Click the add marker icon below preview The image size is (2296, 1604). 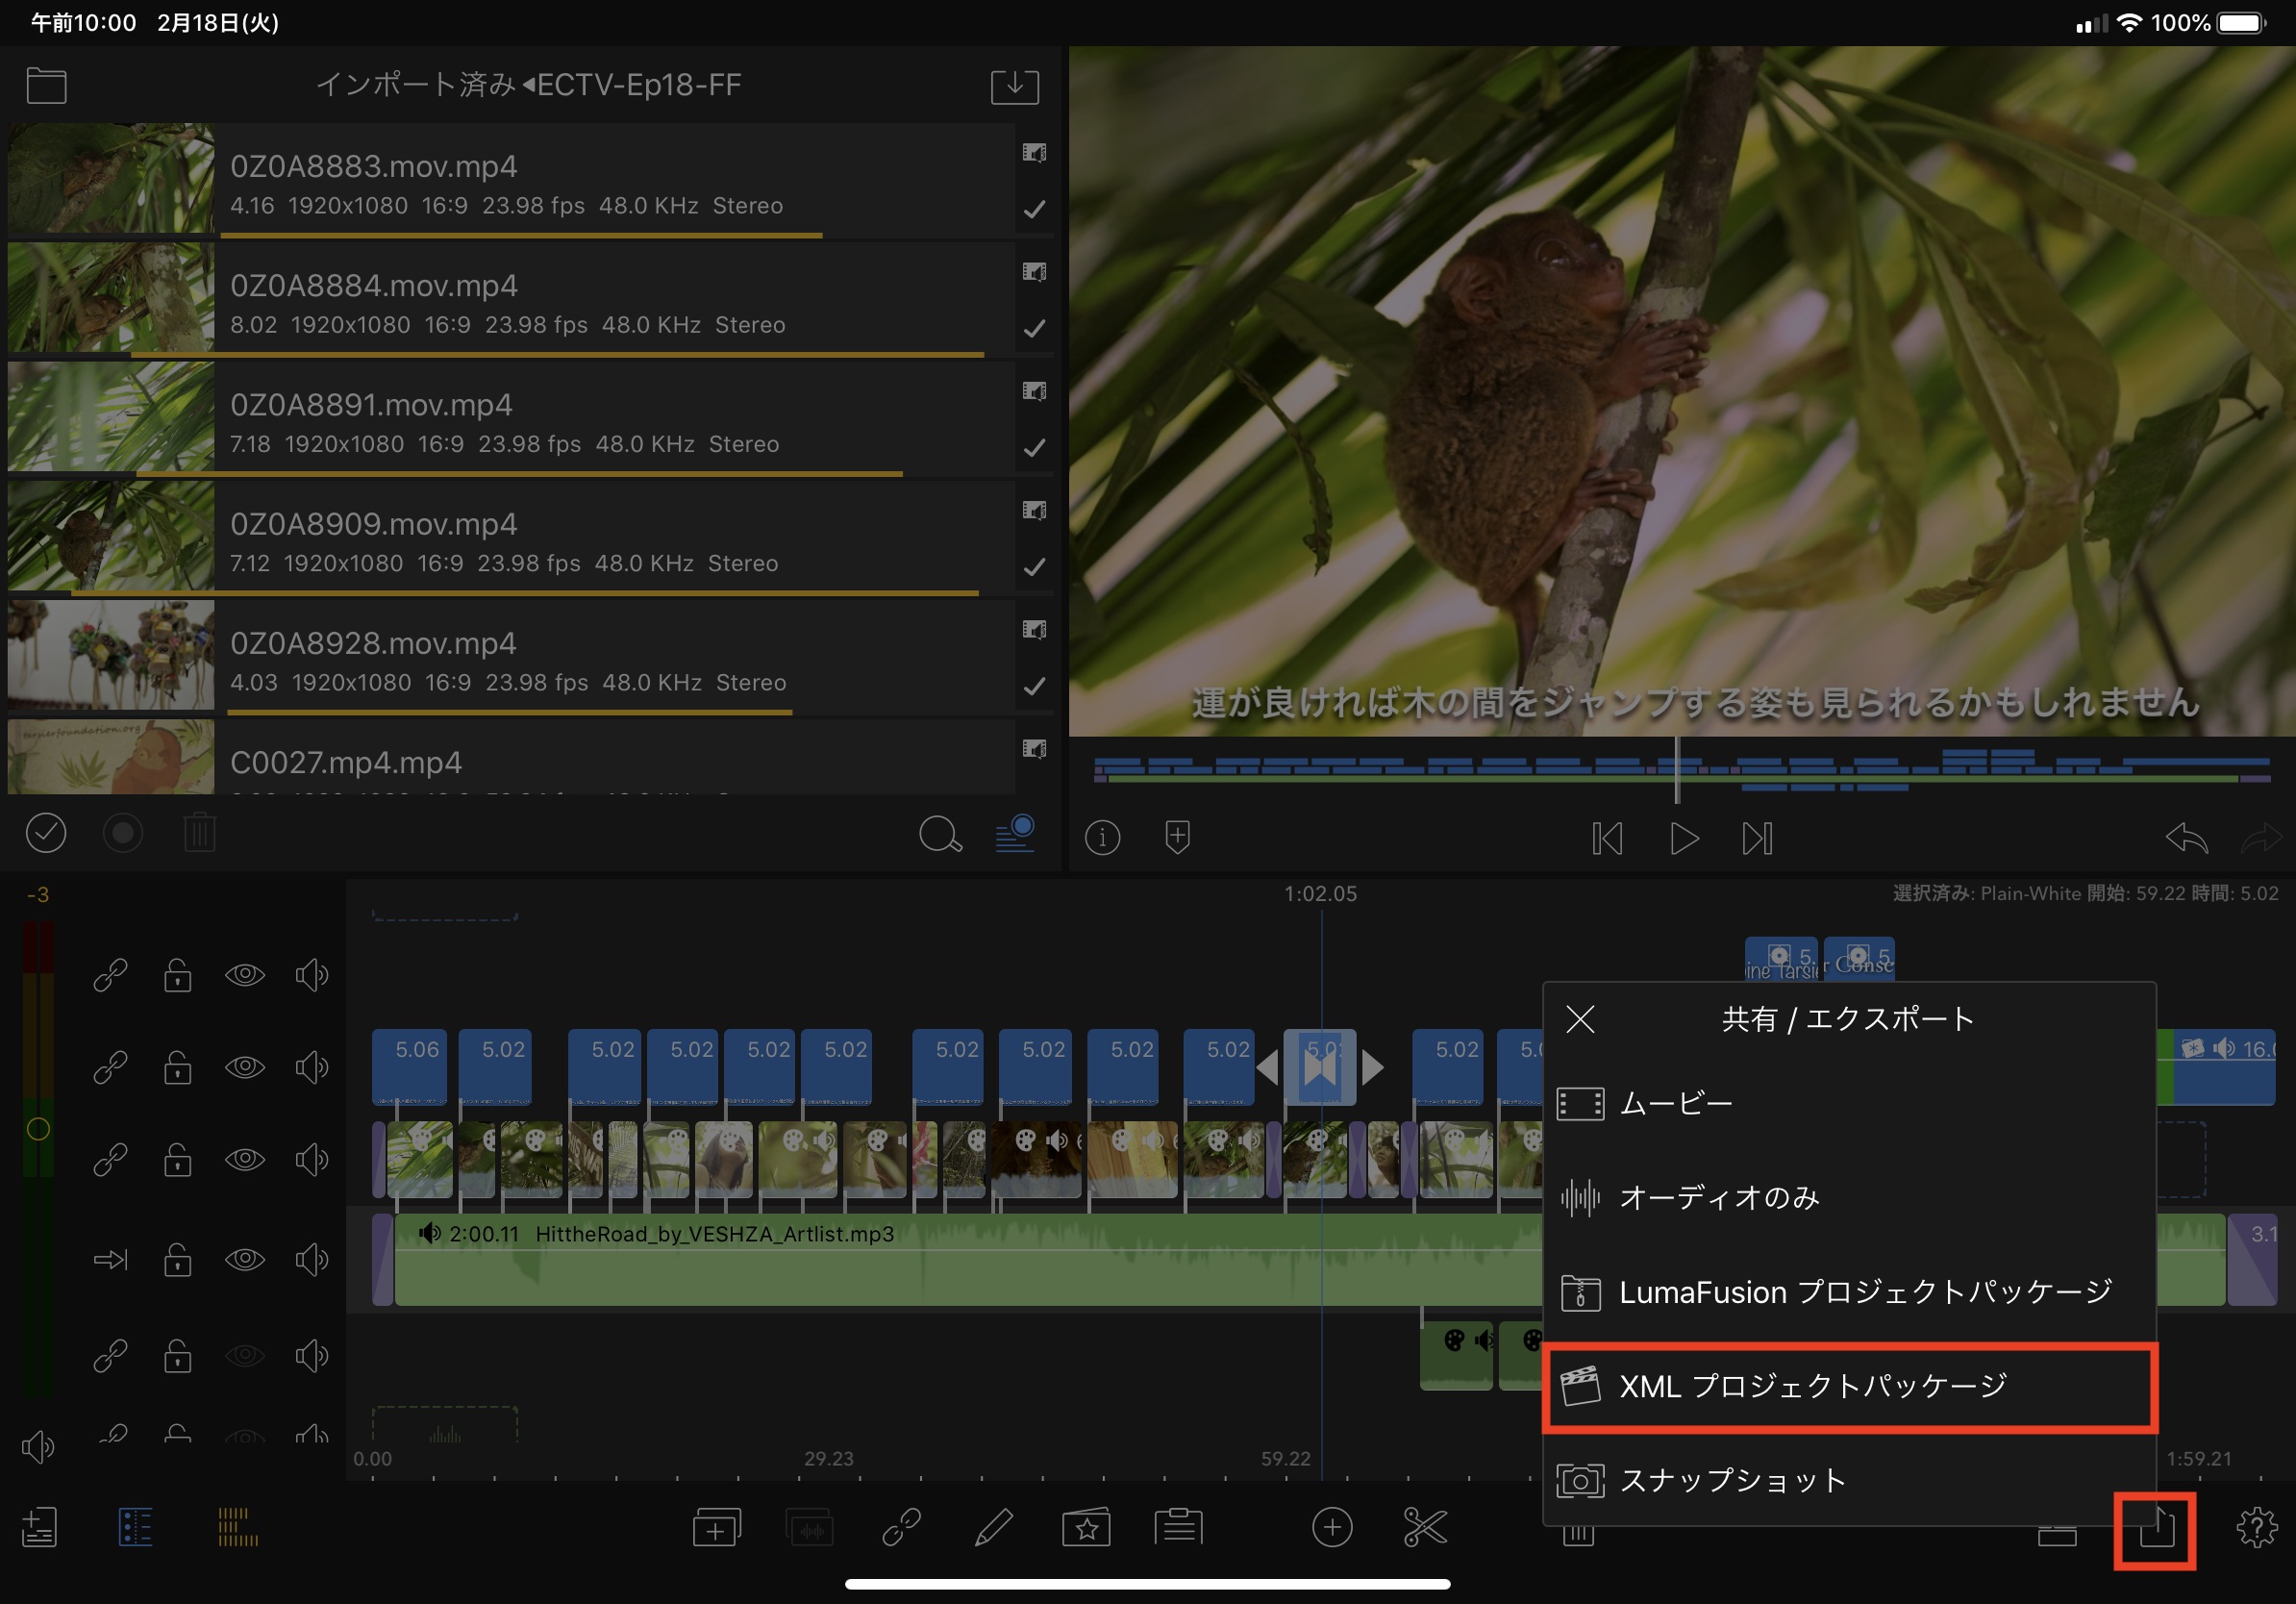(x=1177, y=837)
